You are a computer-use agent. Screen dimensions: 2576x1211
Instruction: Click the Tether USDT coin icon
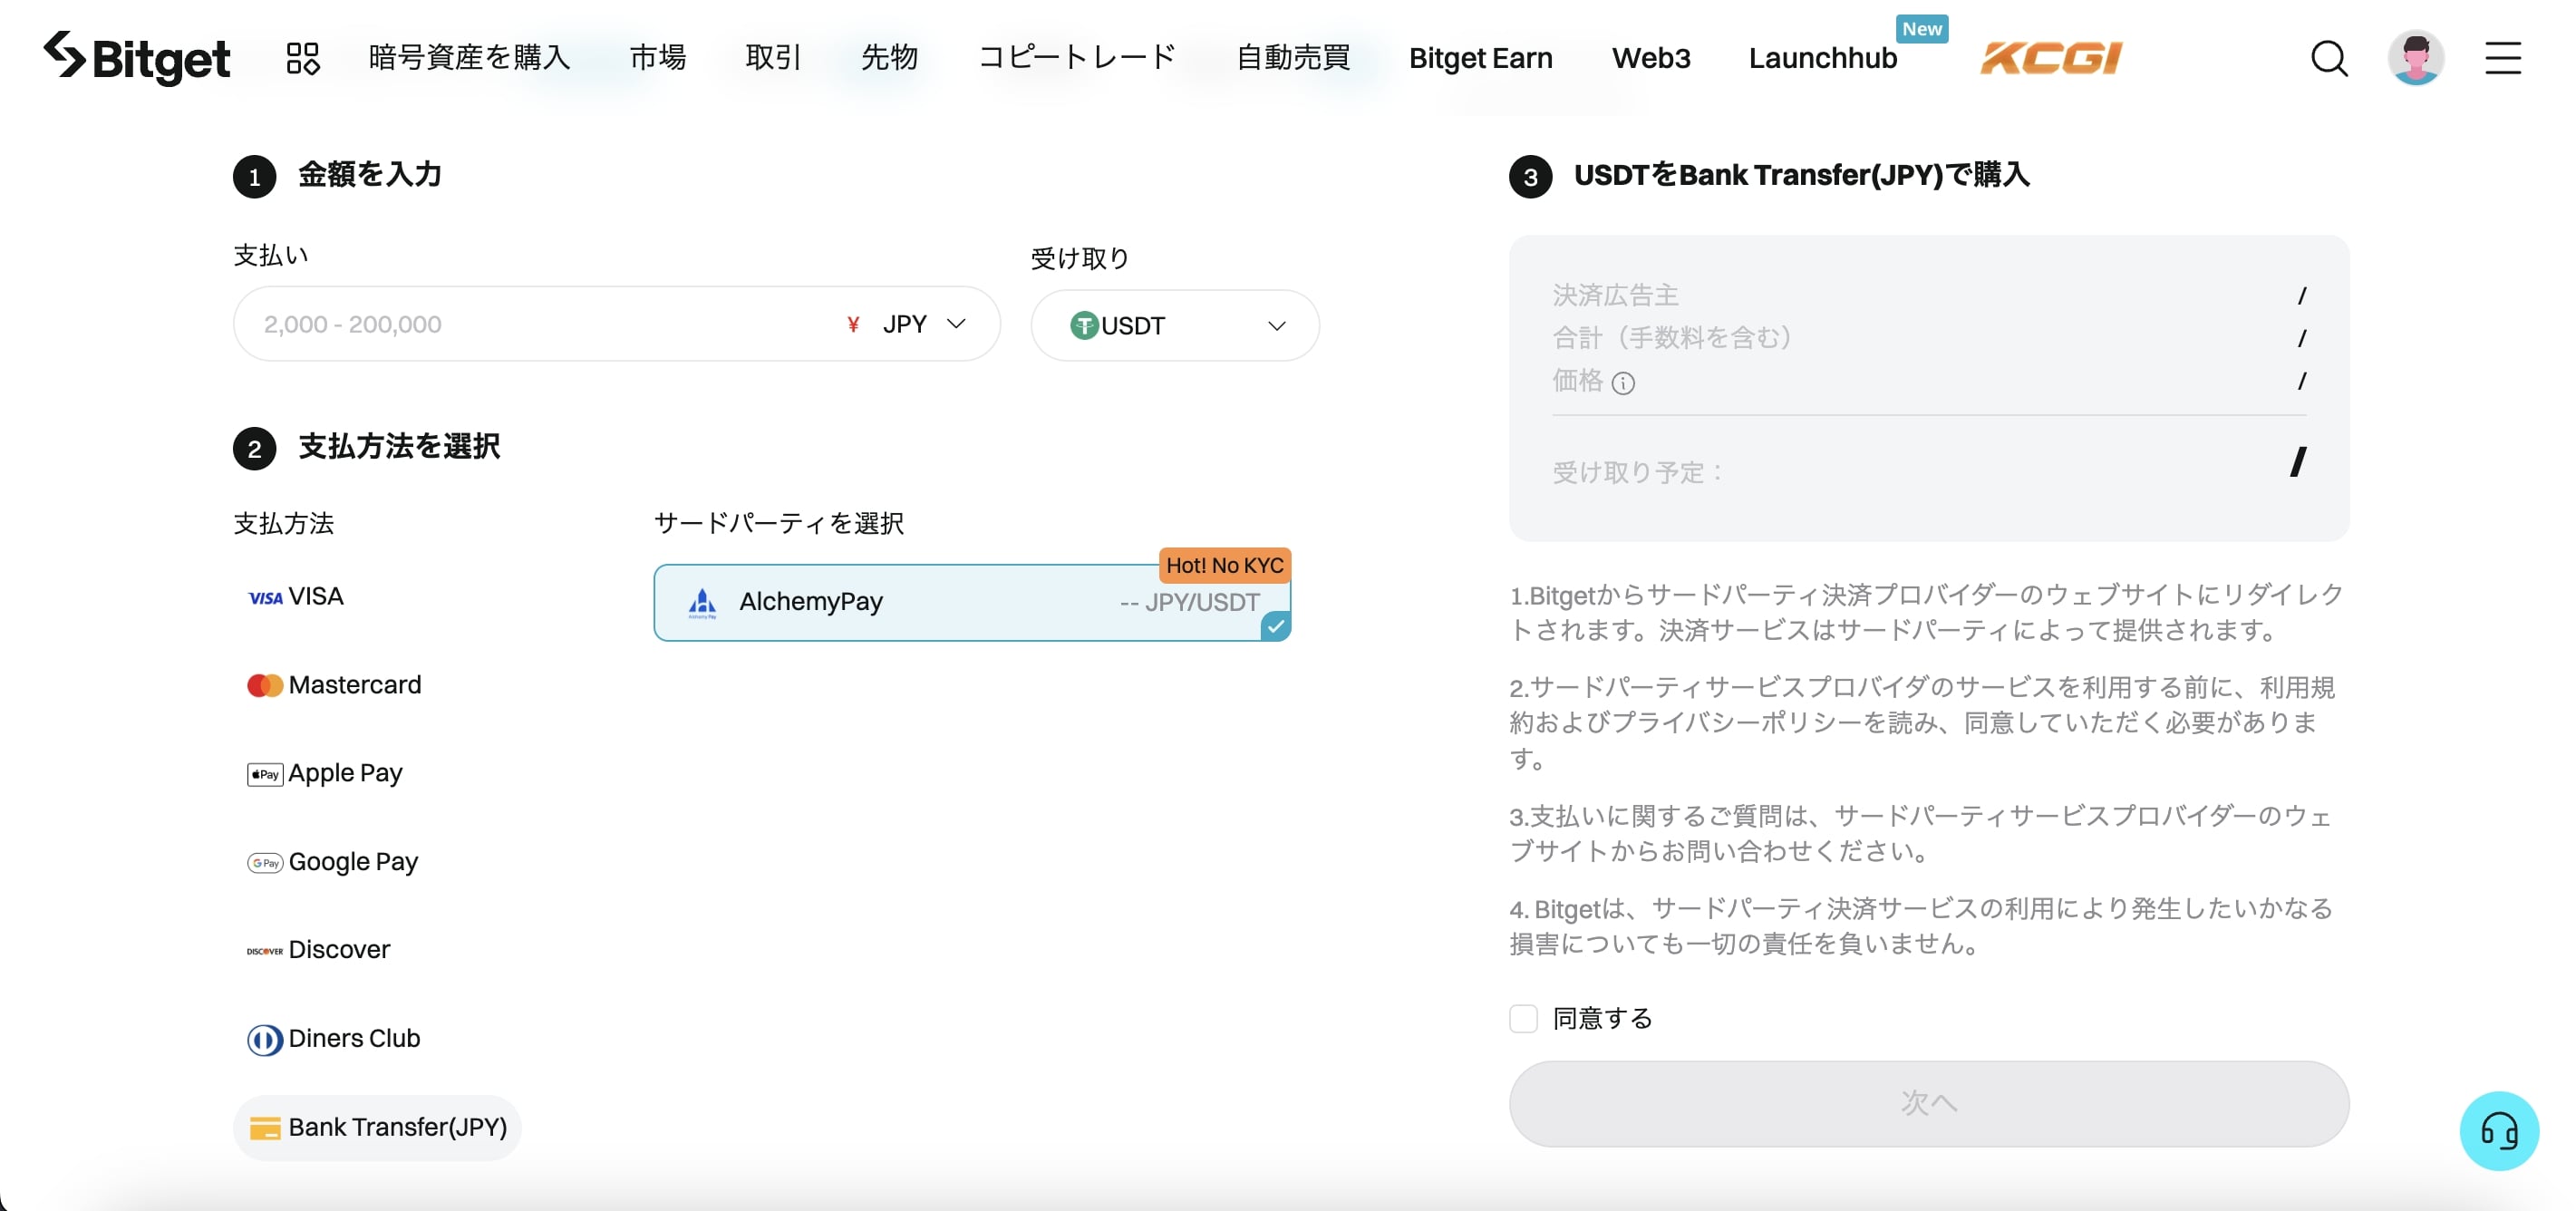click(x=1084, y=325)
